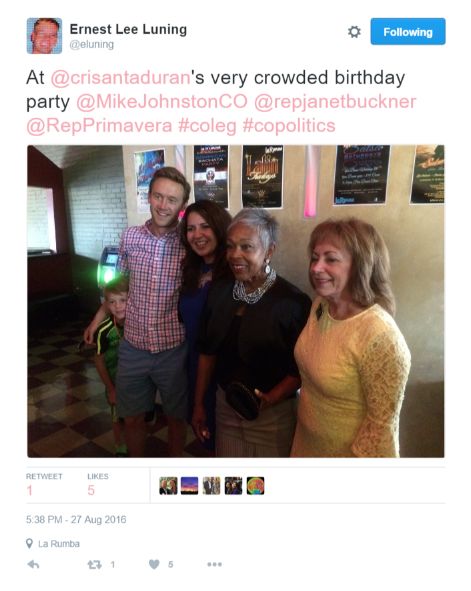Like the tweet with the heart icon
Image resolution: width=471 pixels, height=591 pixels.
click(154, 564)
